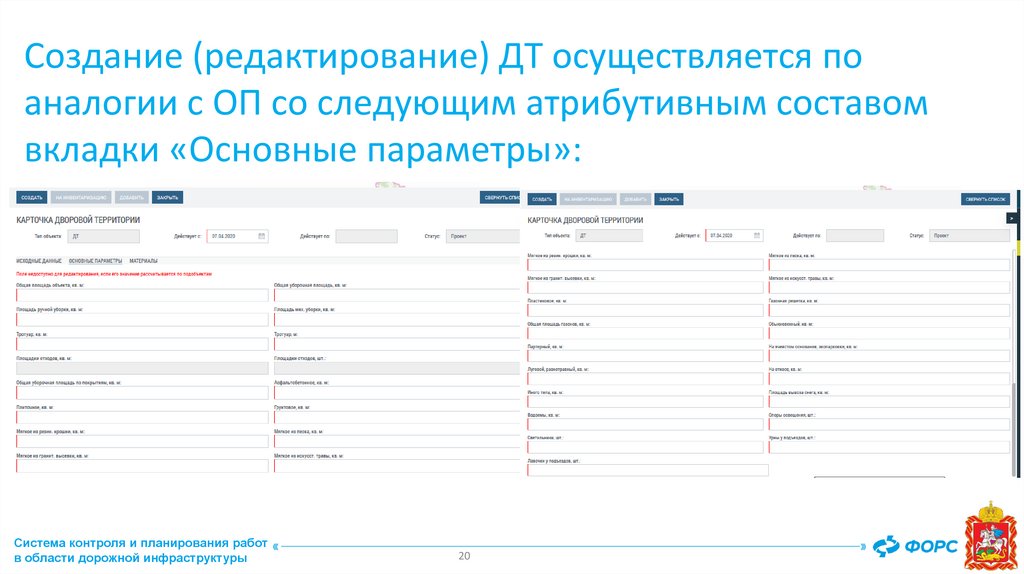This screenshot has height=574, width=1024.
Task: Click Мягкое из искусст. травы field, left screenshot
Action: click(397, 466)
